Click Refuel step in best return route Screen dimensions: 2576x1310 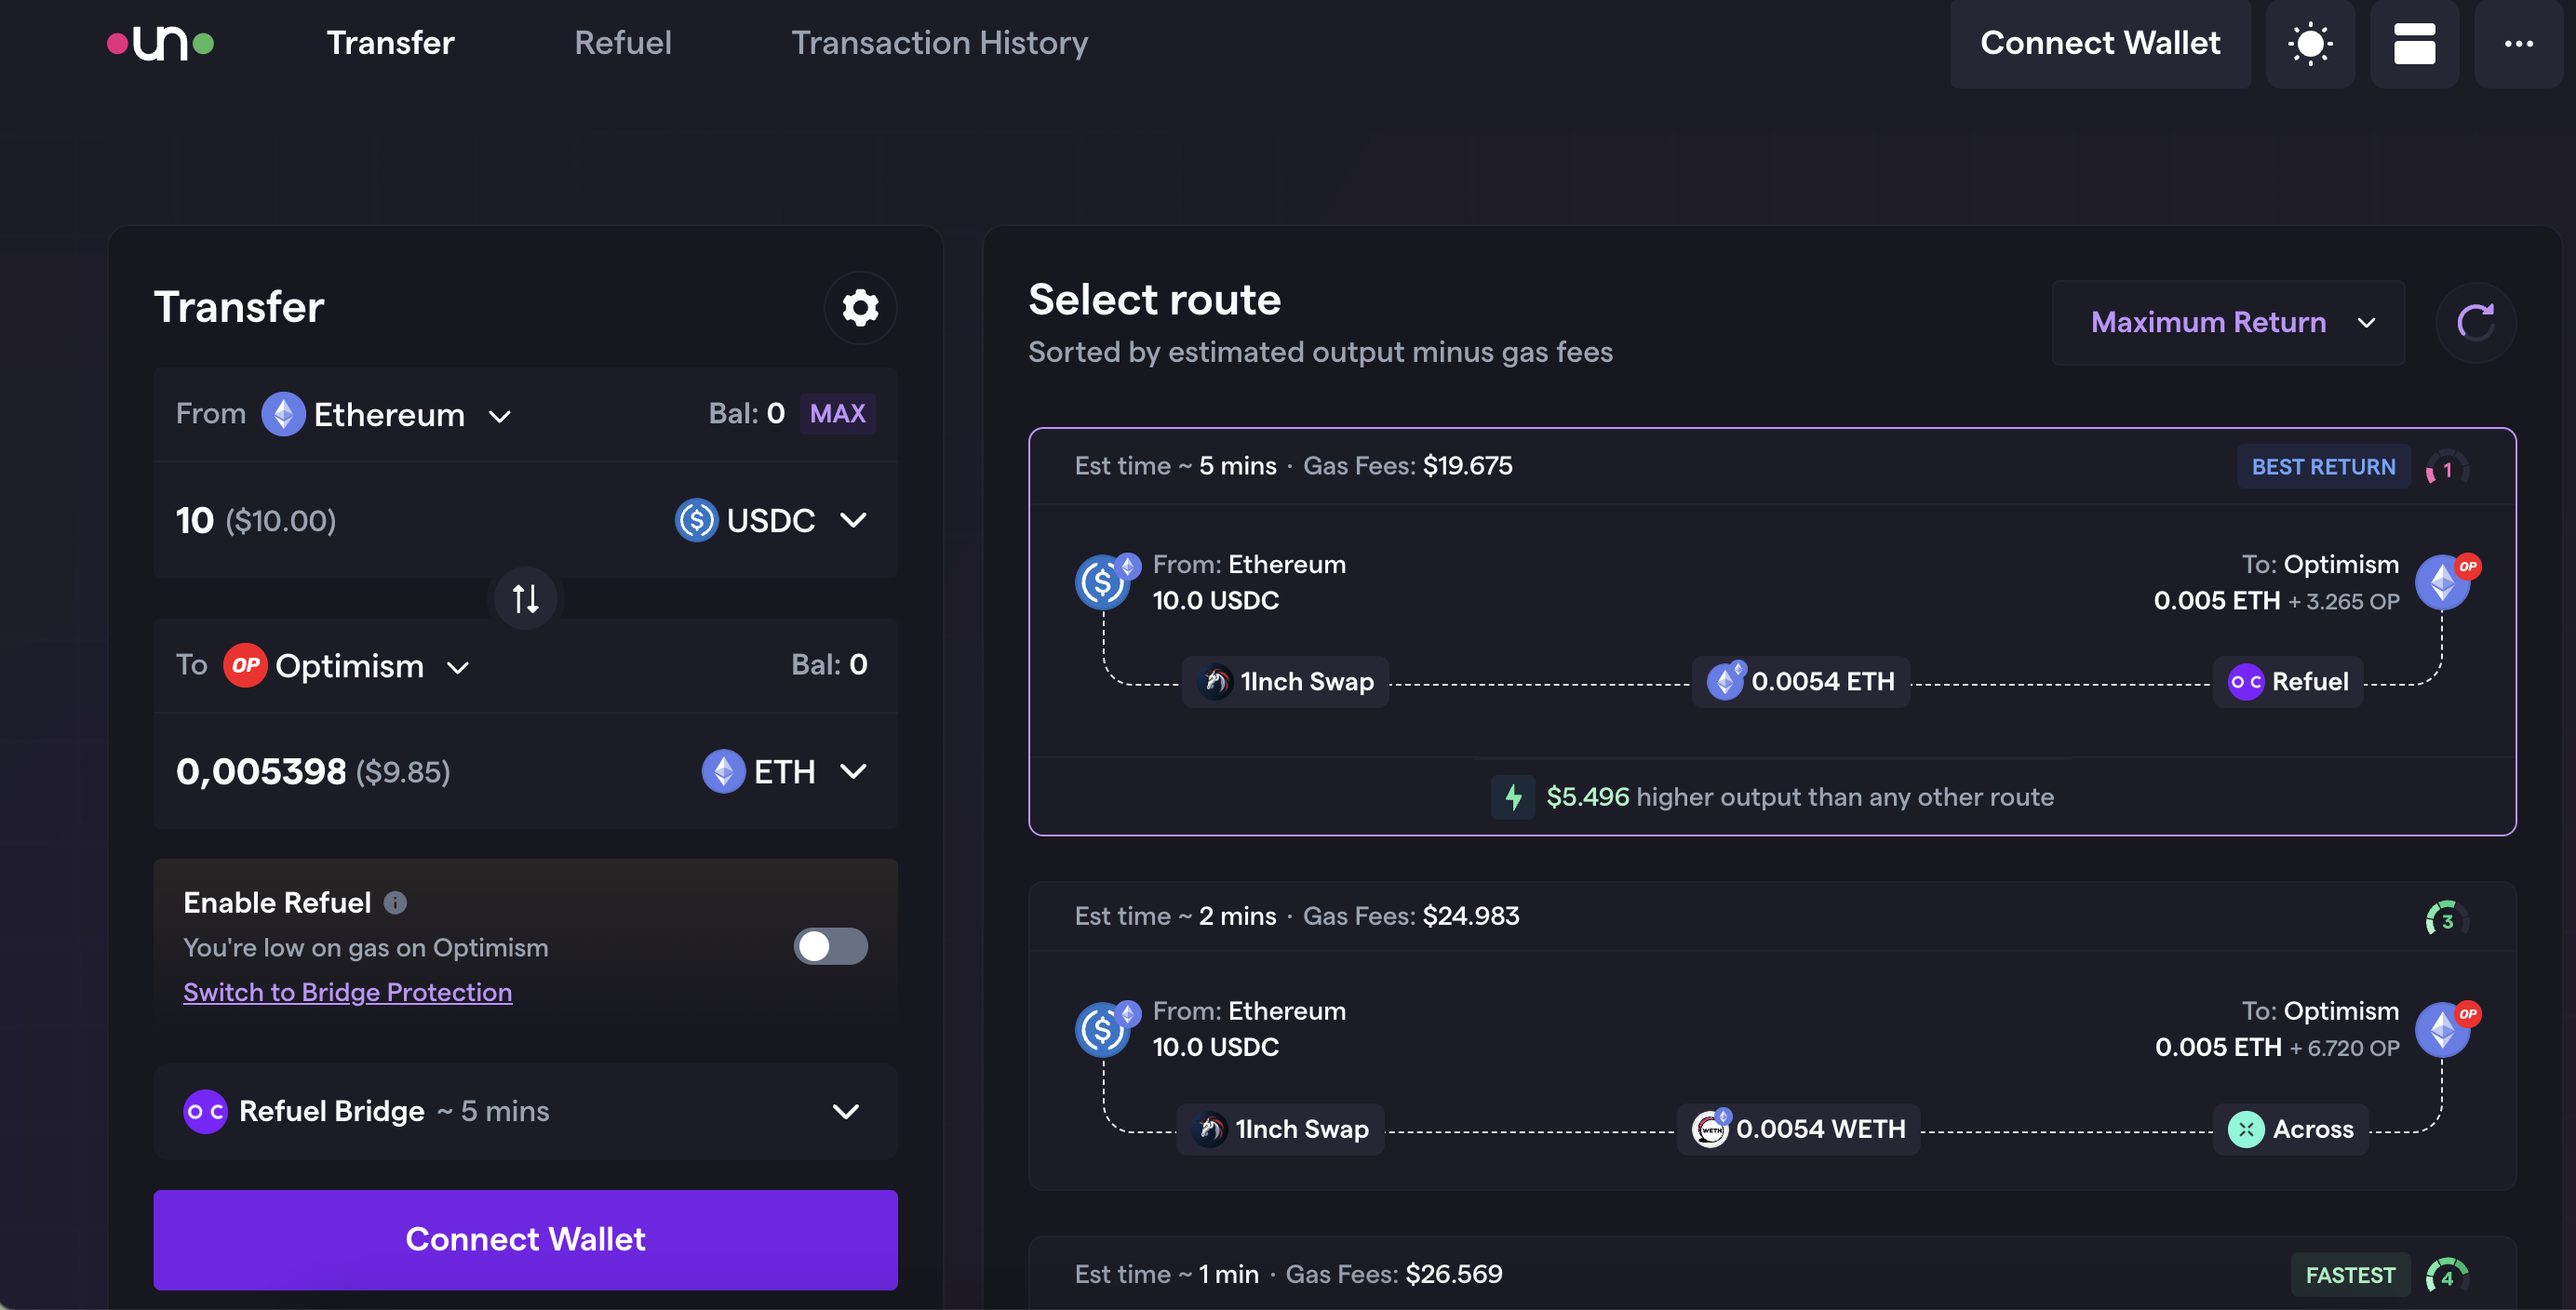2288,682
